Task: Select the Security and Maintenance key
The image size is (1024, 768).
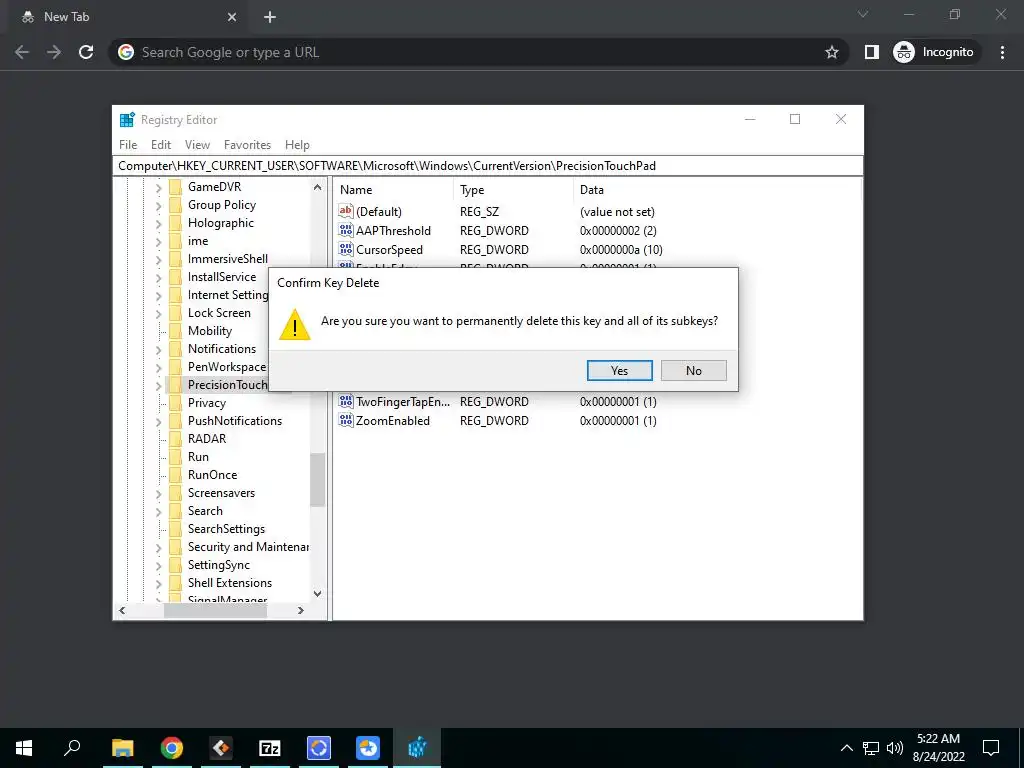Action: coord(248,547)
